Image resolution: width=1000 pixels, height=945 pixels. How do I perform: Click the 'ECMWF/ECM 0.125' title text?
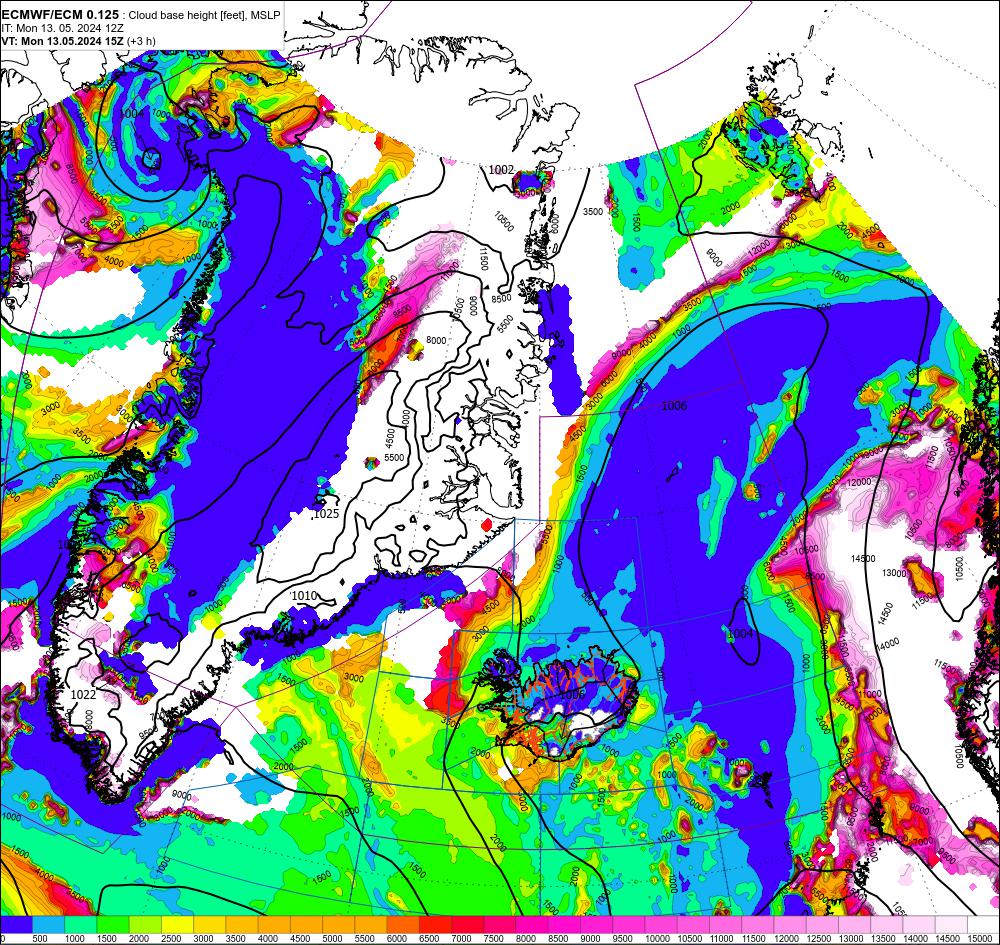point(60,15)
